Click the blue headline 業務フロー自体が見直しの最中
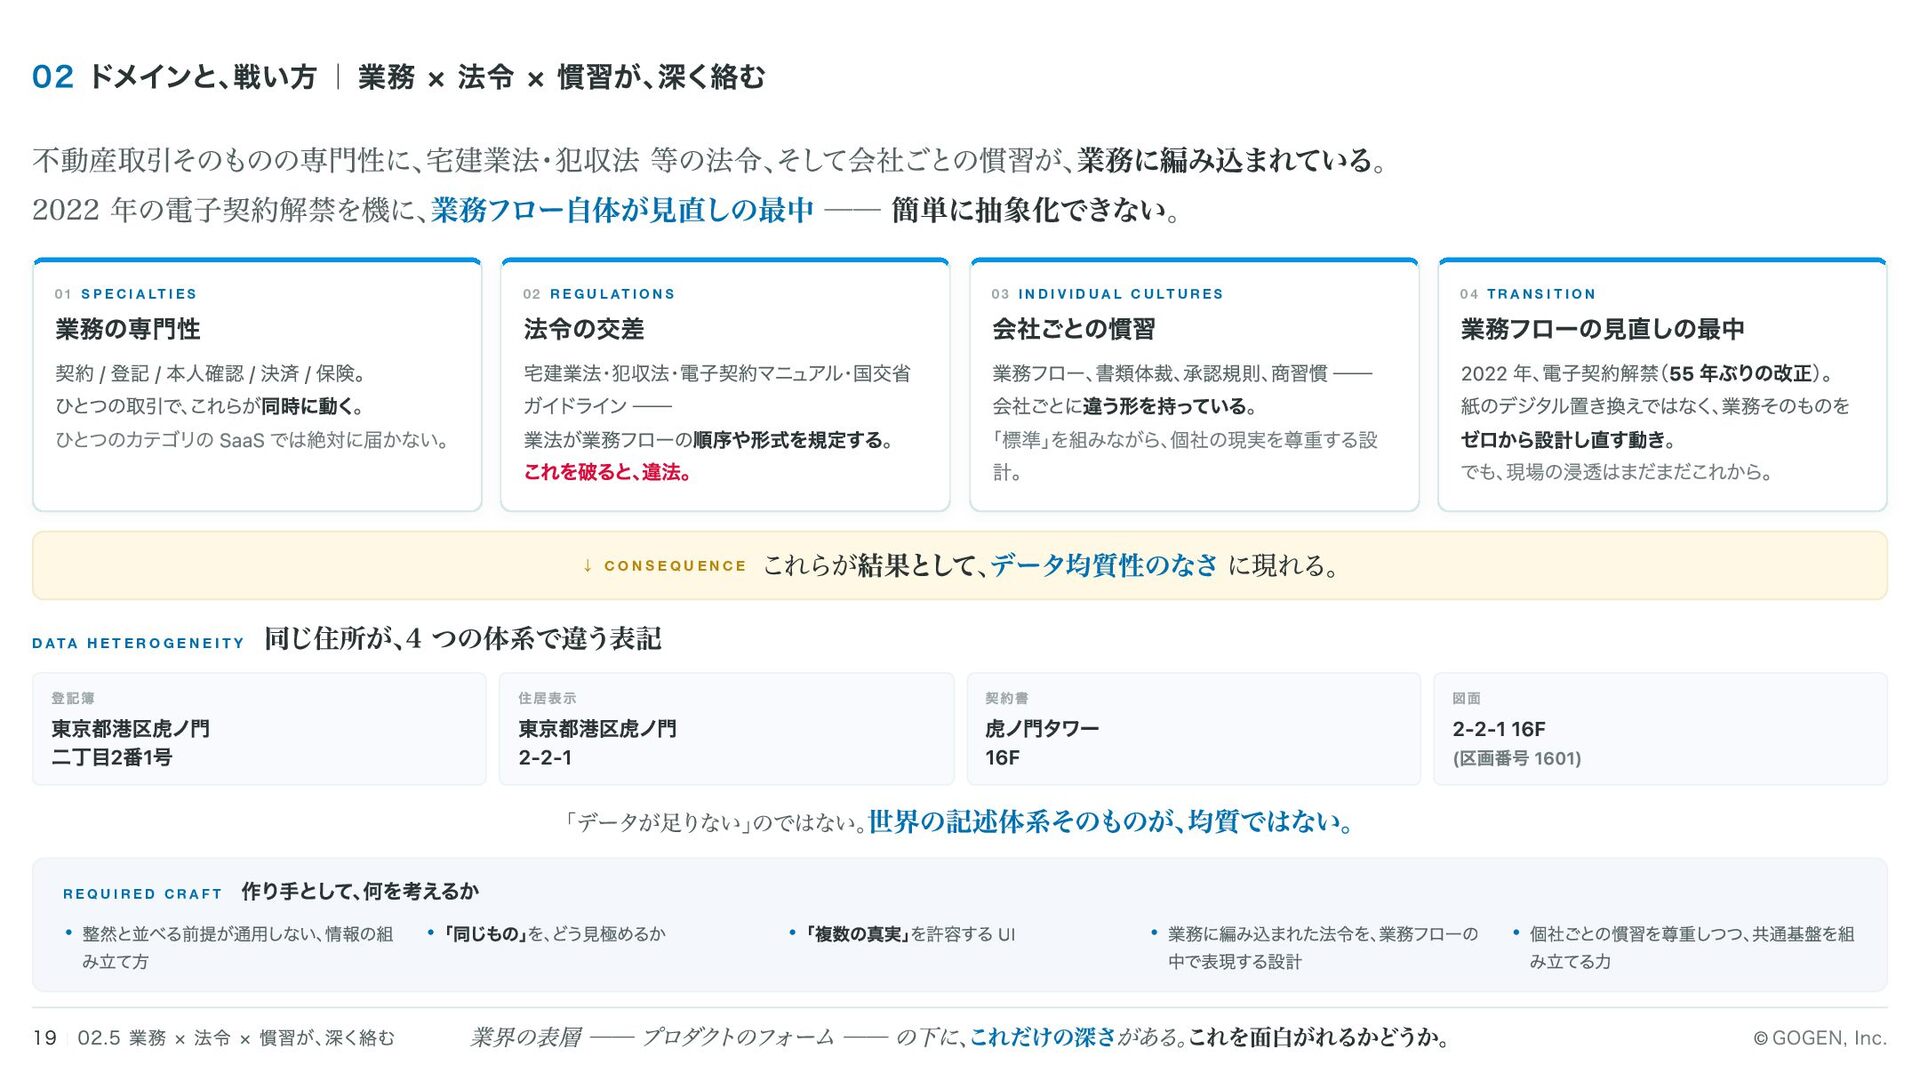Image resolution: width=1920 pixels, height=1081 pixels. pyautogui.click(x=622, y=210)
